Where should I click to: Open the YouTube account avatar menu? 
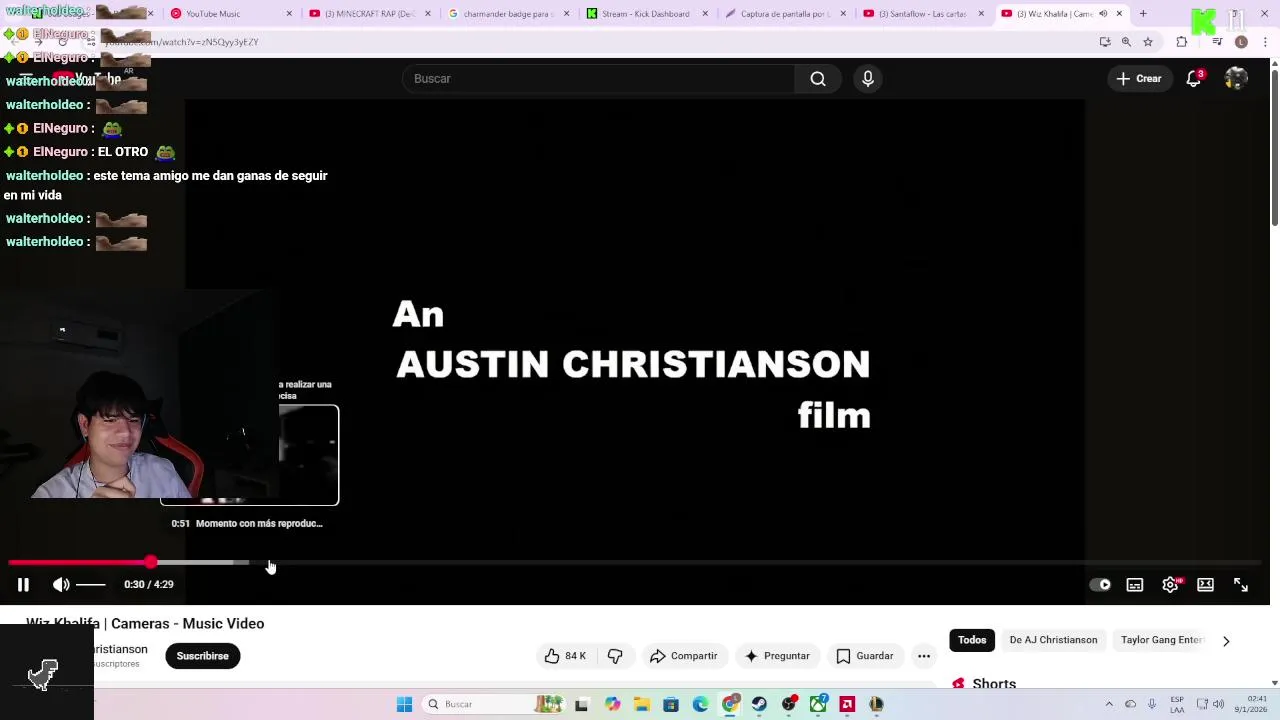1237,79
